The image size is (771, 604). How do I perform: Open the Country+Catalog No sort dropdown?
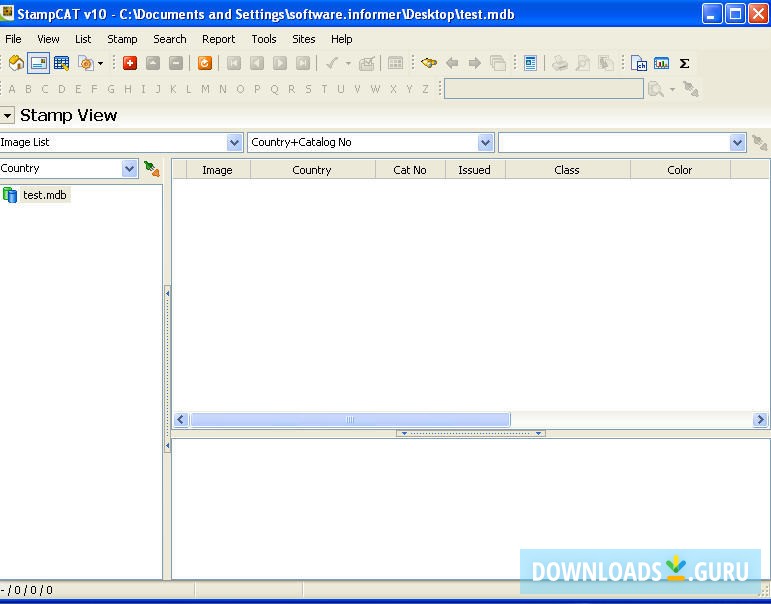coord(485,143)
